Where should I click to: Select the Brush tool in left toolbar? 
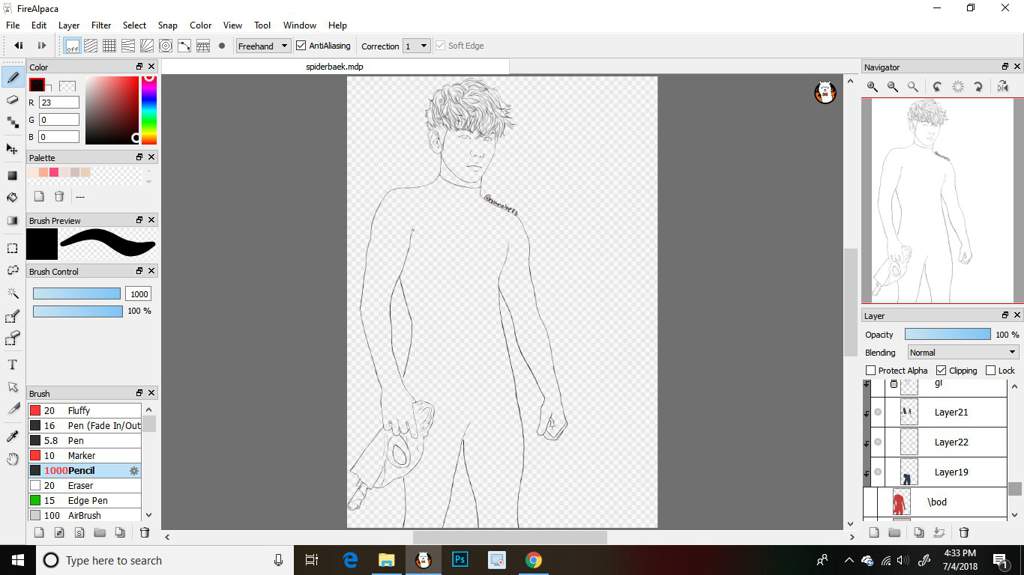click(12, 78)
